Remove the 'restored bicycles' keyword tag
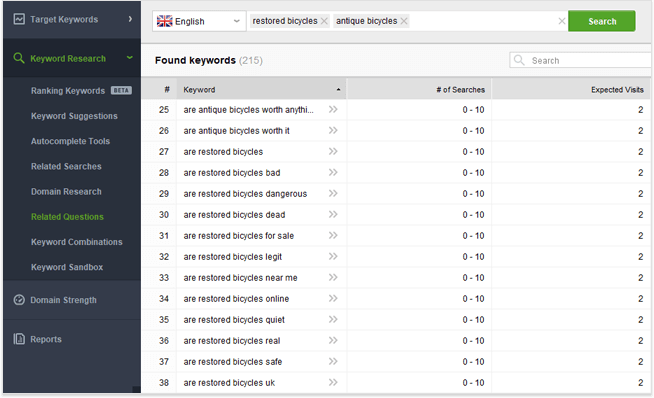Image resolution: width=654 pixels, height=398 pixels. (324, 21)
